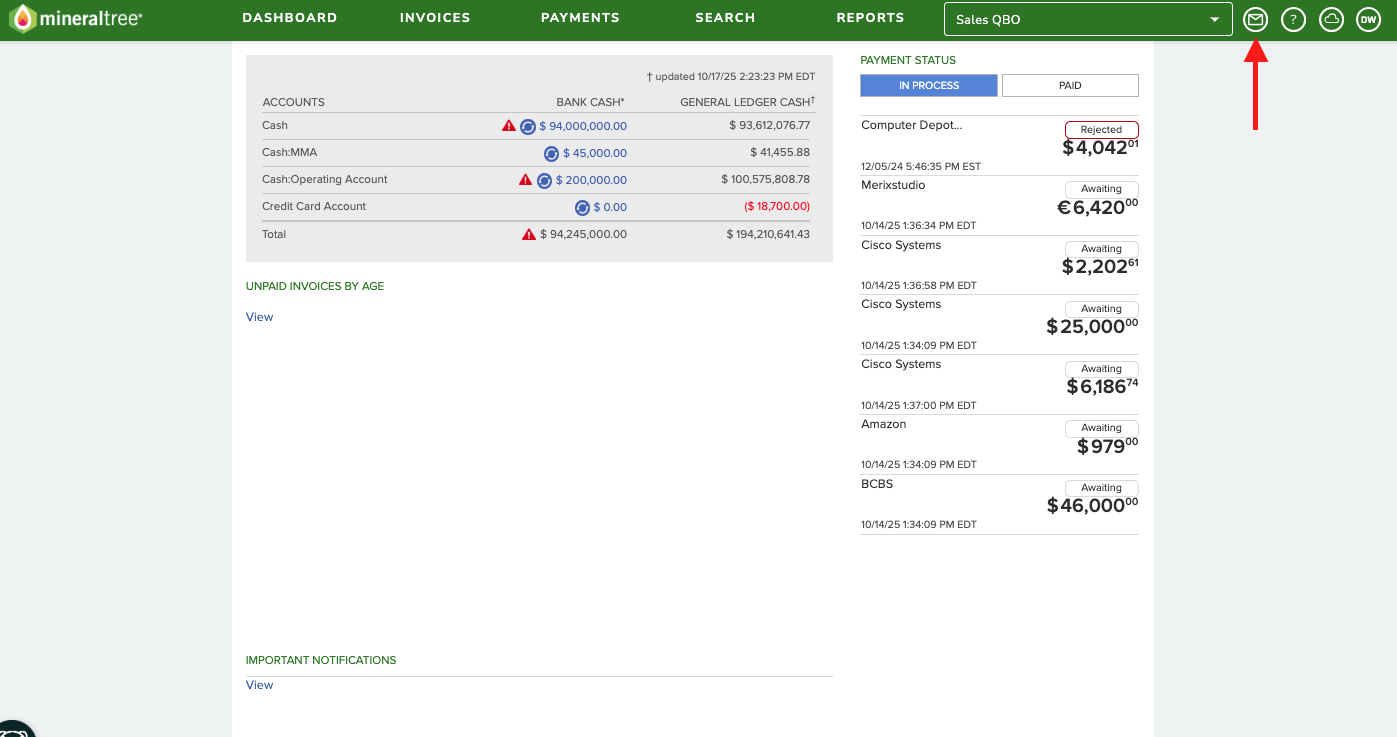Click the 12/05/24 5:46:35 PM EST timestamp

[x=921, y=166]
